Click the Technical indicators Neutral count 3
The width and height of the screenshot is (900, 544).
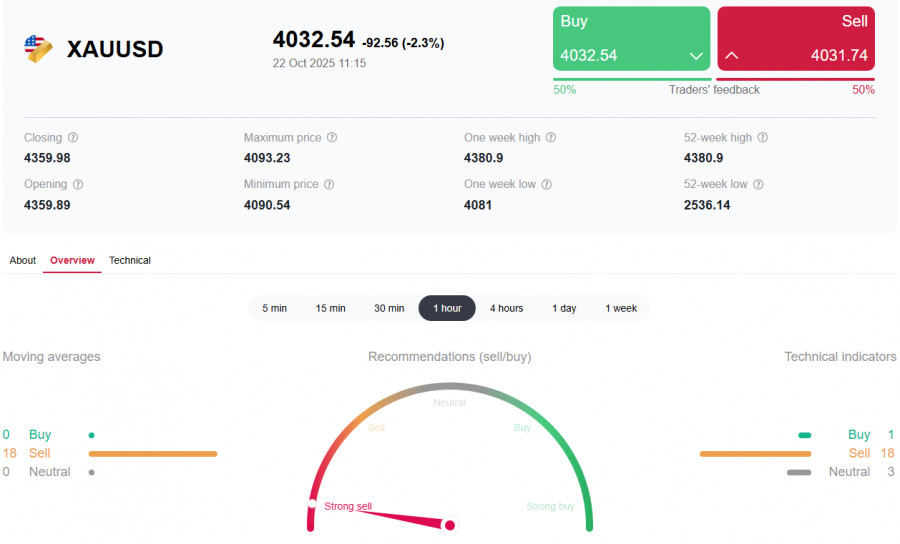click(x=891, y=472)
